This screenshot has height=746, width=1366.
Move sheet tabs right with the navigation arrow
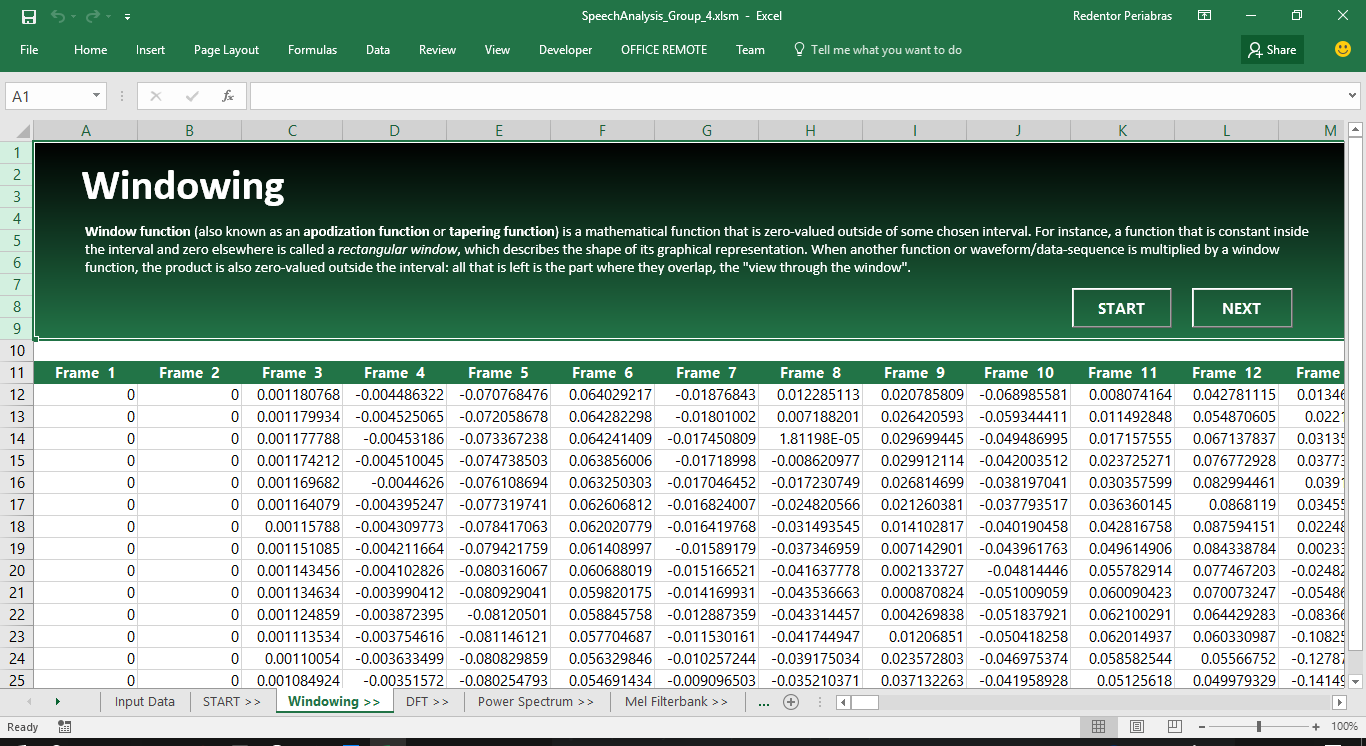57,702
